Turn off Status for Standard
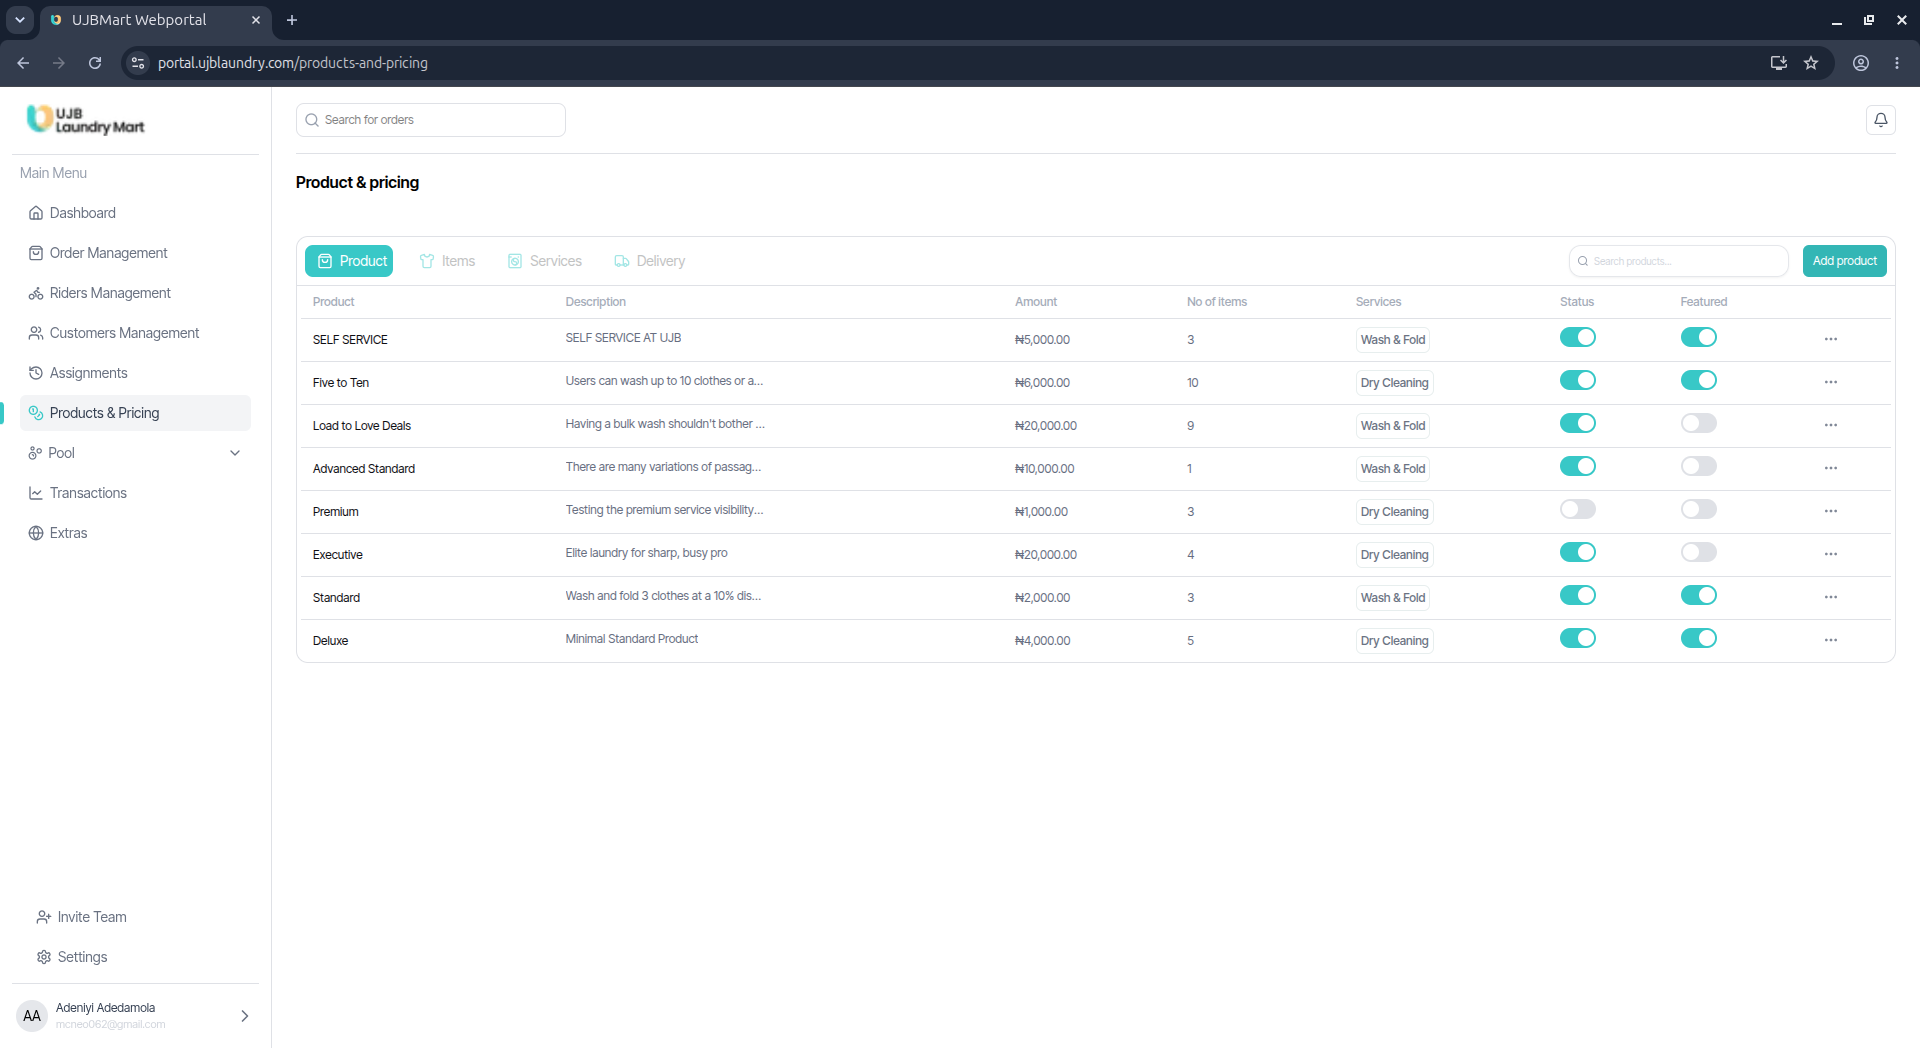Viewport: 1920px width, 1048px height. 1577,595
